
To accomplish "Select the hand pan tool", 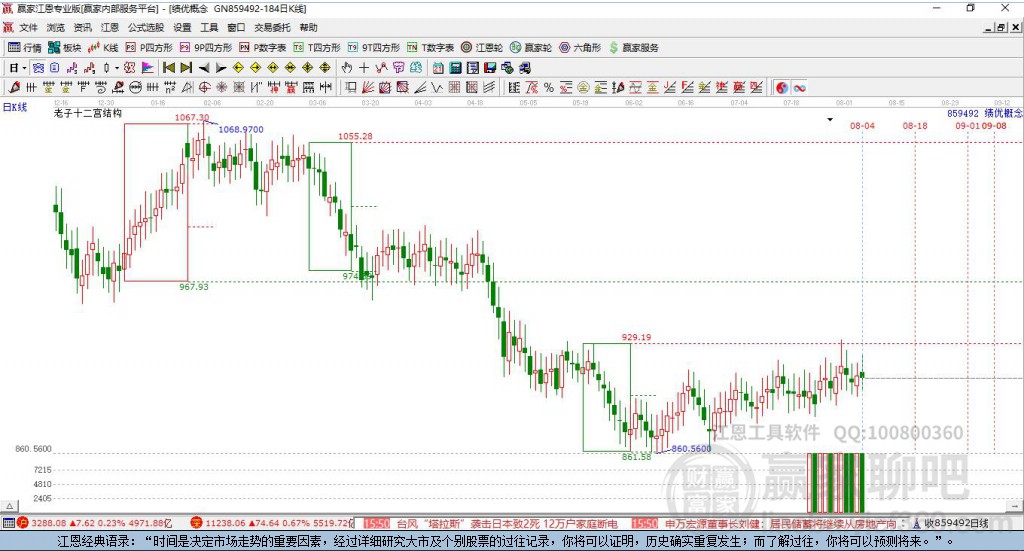I will (346, 68).
